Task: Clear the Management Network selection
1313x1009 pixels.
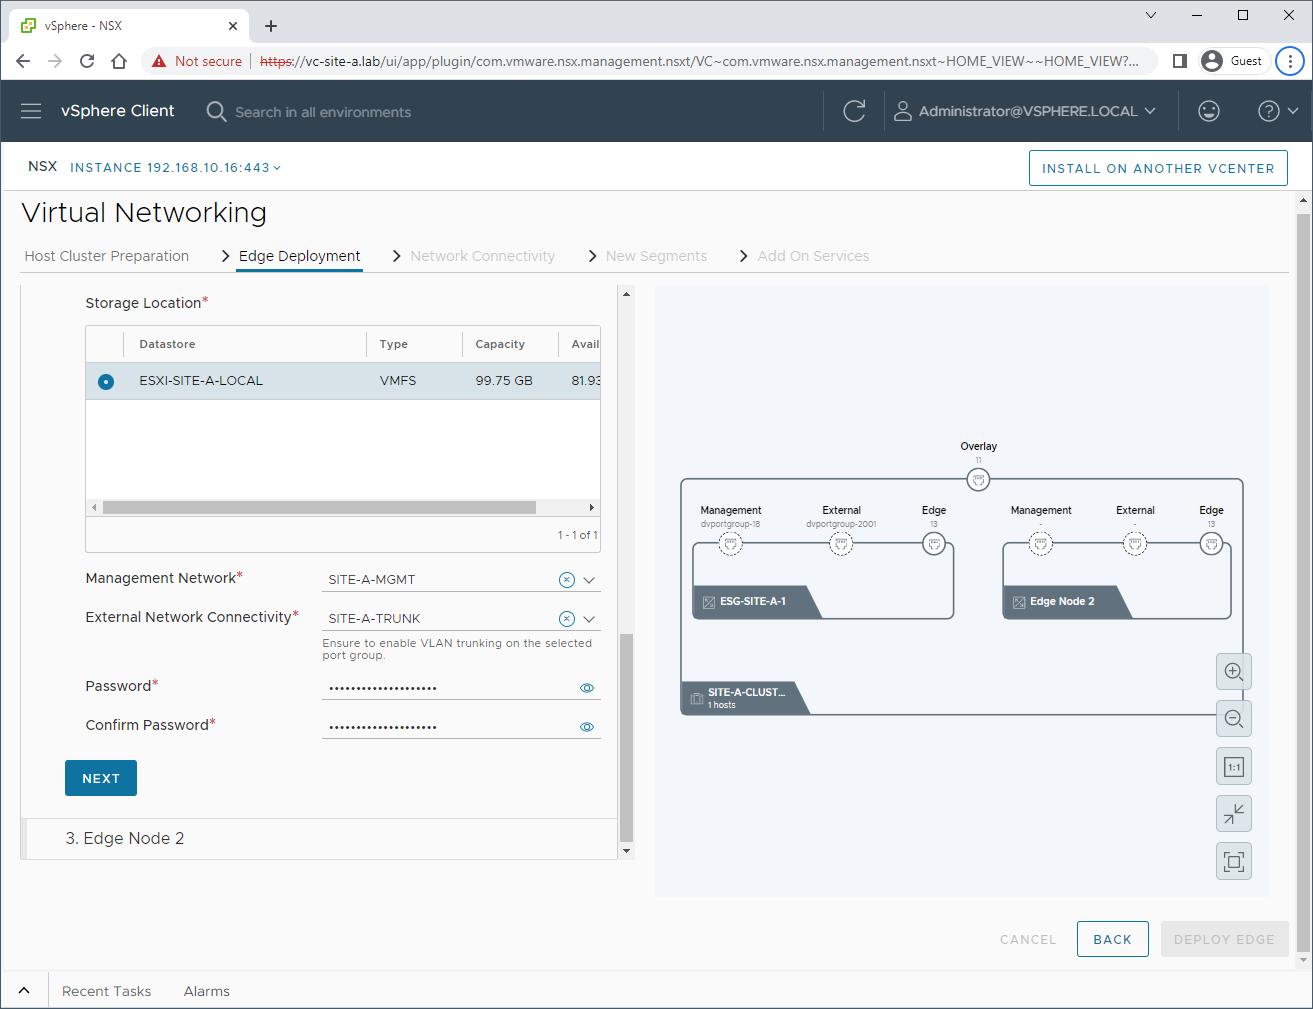Action: pyautogui.click(x=566, y=580)
